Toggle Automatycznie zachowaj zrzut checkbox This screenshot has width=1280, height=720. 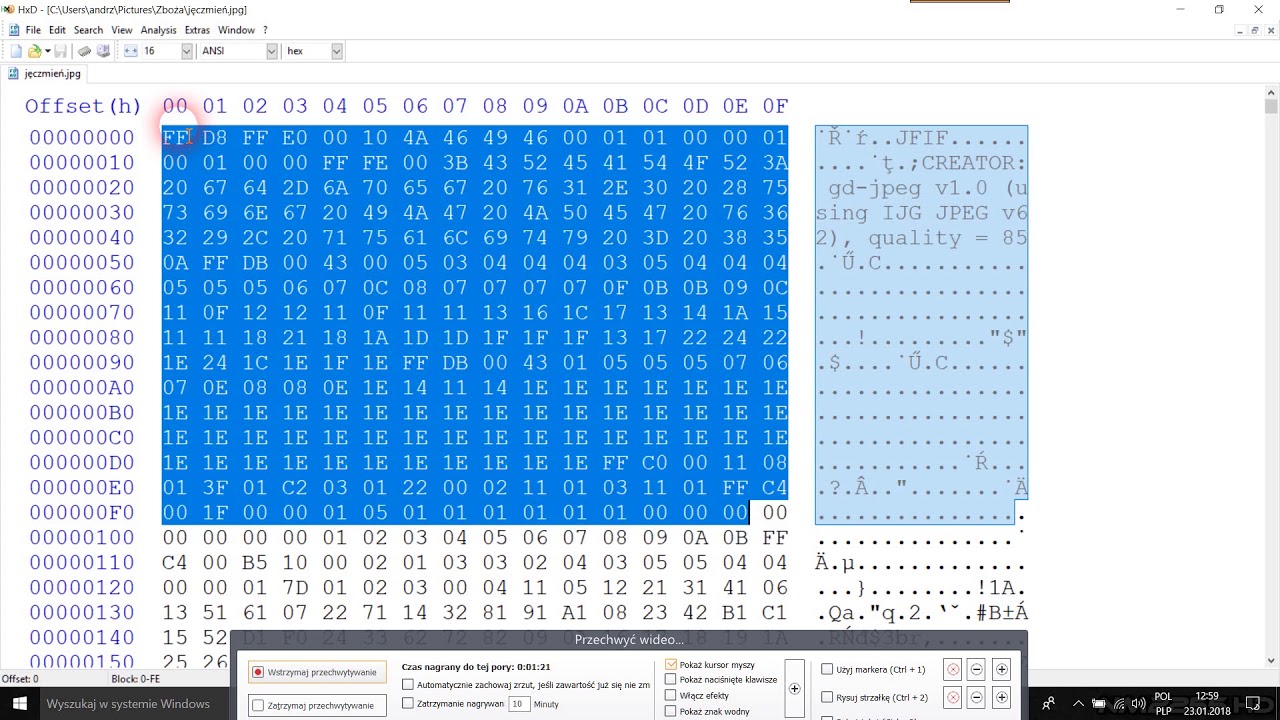[408, 685]
